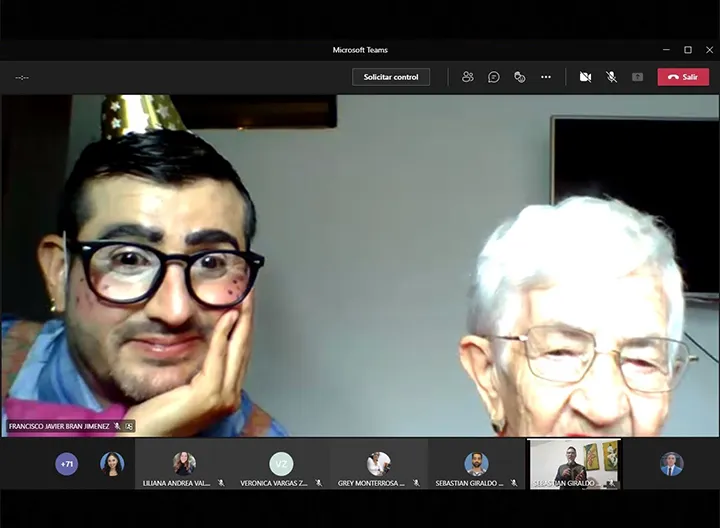This screenshot has width=720, height=528.
Task: Click the Francisco Javier Bran Jimenez name label
Action: coord(59,427)
